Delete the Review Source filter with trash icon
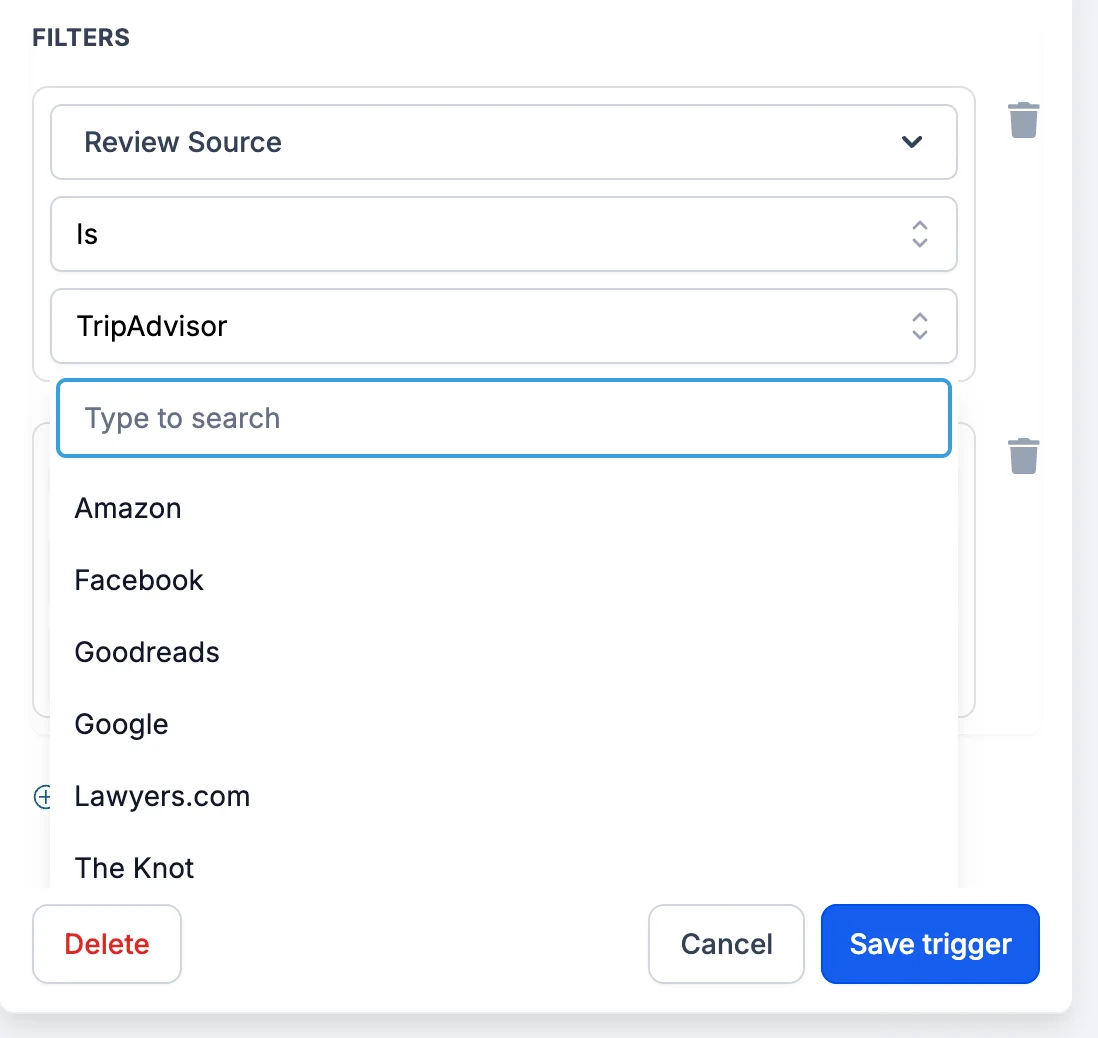The height and width of the screenshot is (1038, 1098). coord(1023,120)
